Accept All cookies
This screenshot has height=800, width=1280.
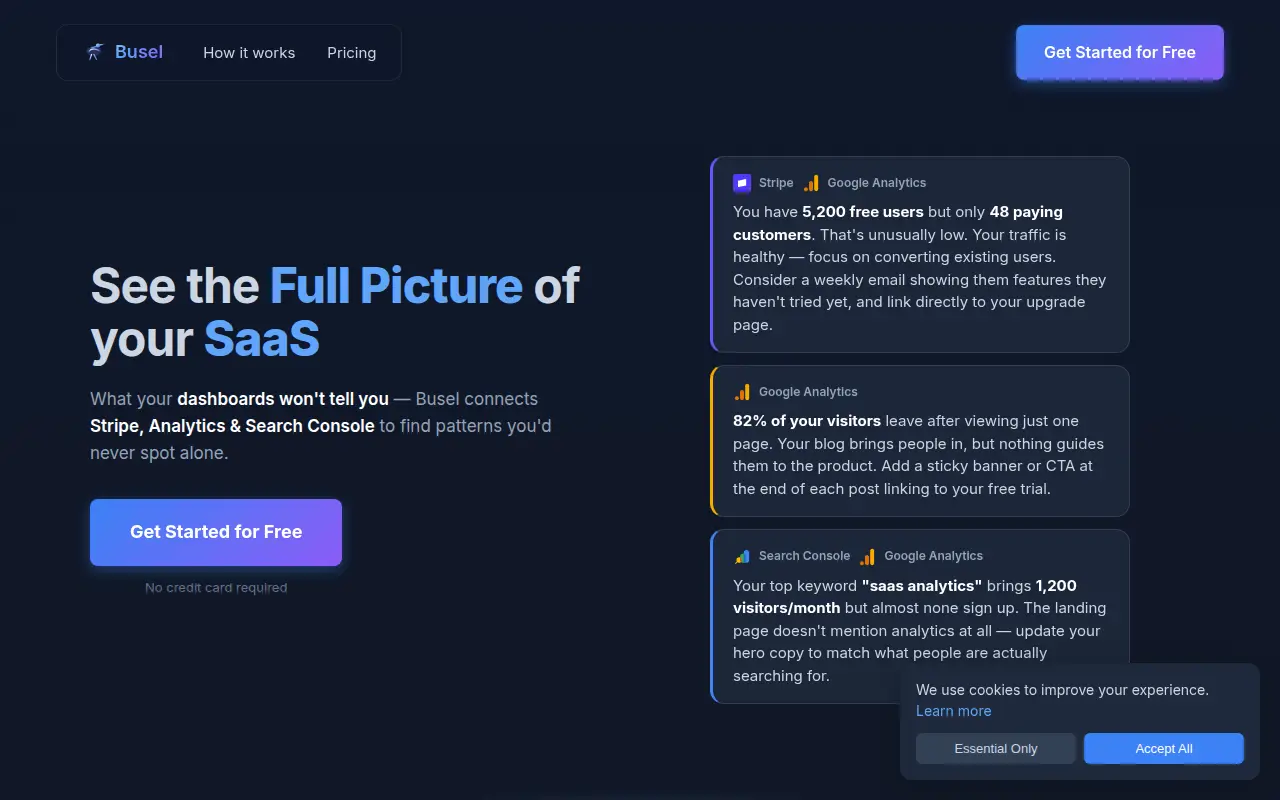(1164, 748)
